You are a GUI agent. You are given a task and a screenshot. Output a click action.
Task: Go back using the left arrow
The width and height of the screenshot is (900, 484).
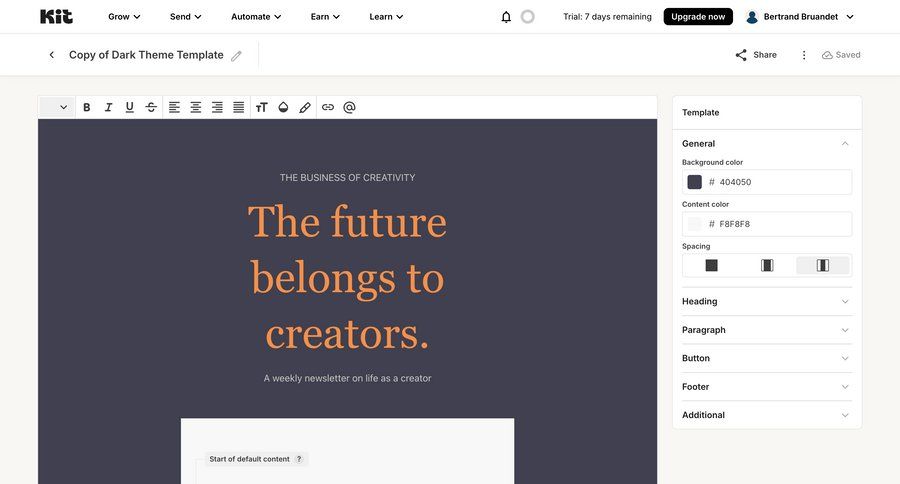[x=52, y=55]
